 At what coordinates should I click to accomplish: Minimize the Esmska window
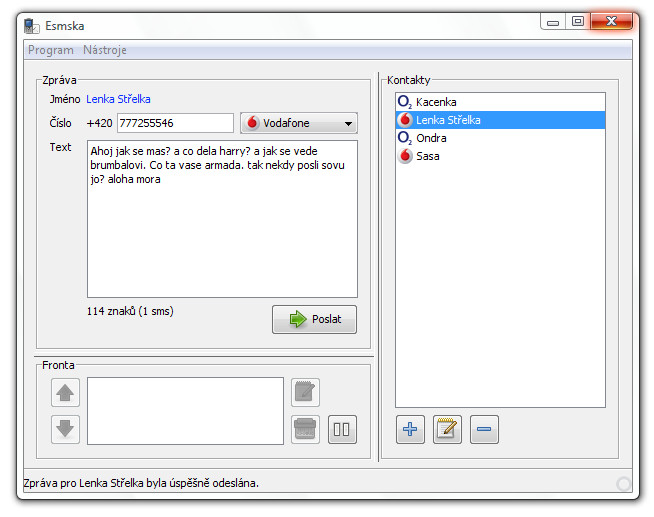click(553, 22)
